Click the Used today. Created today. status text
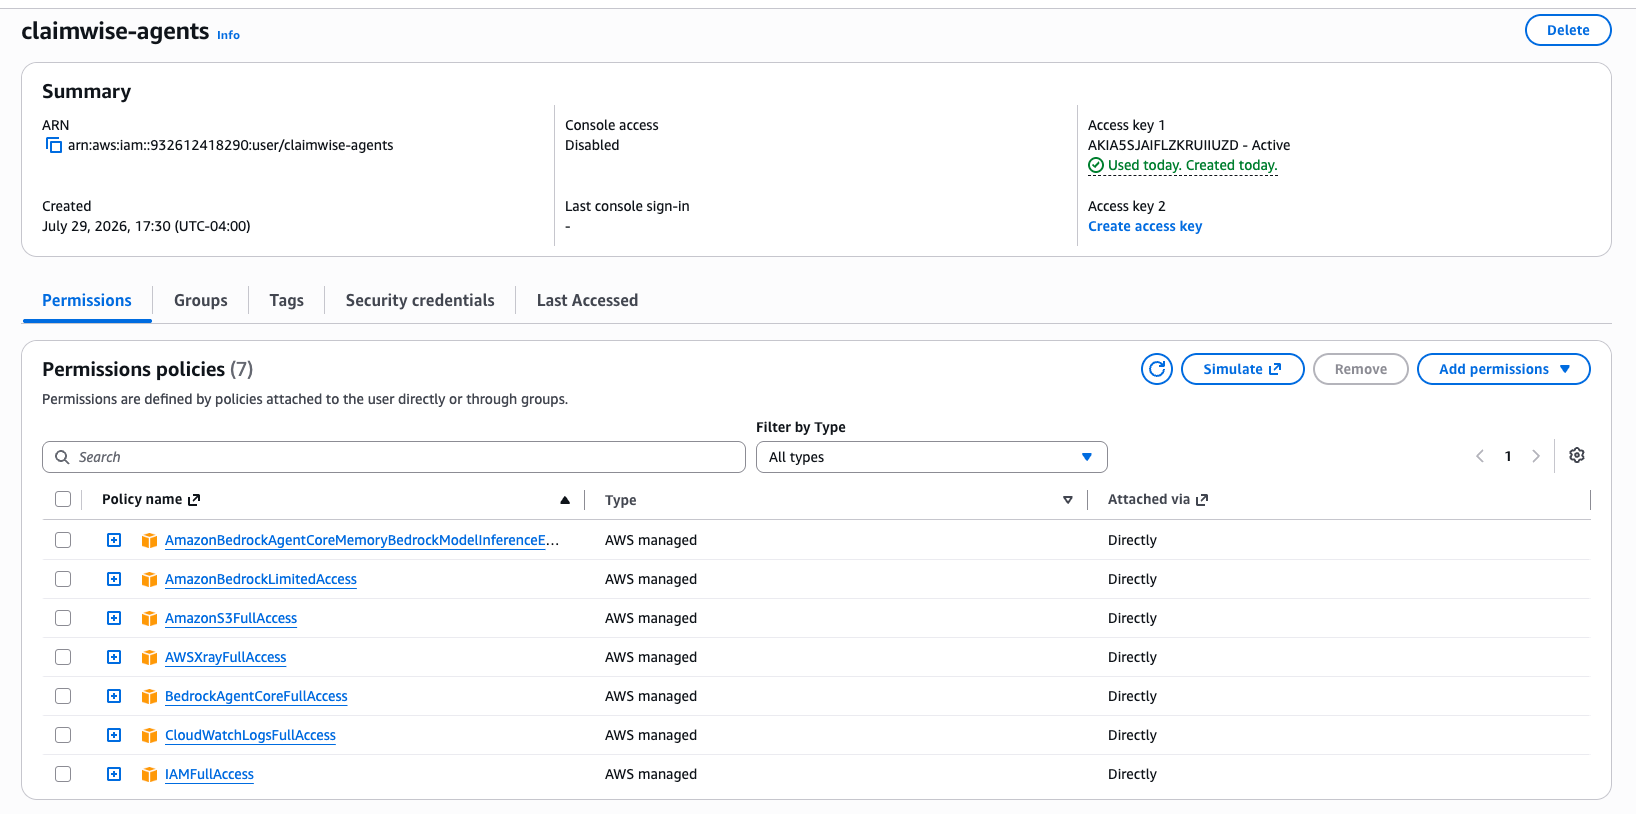Image resolution: width=1636 pixels, height=814 pixels. point(1193,165)
